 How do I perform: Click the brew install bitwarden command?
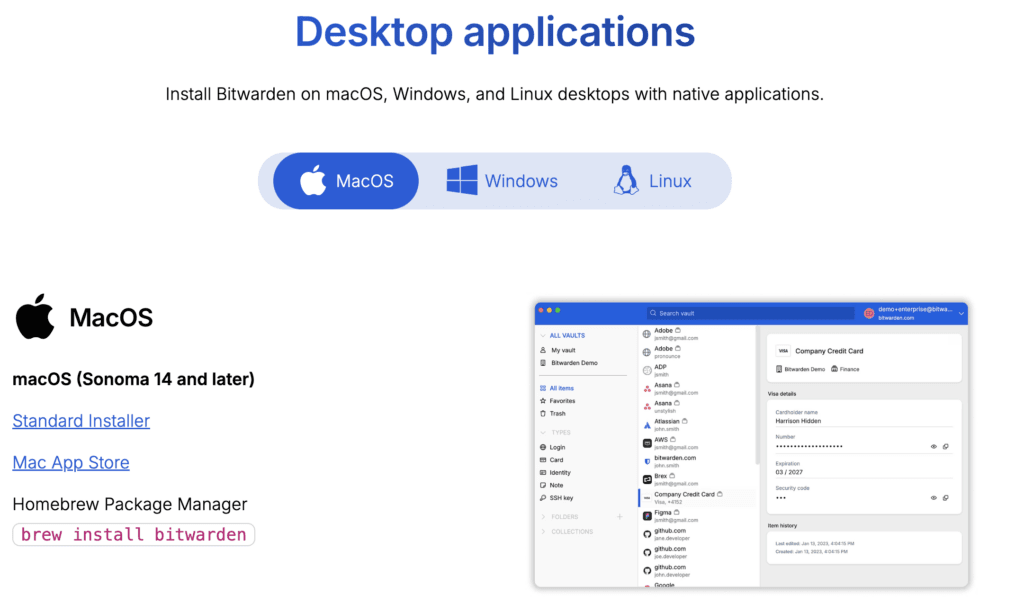pyautogui.click(x=133, y=535)
